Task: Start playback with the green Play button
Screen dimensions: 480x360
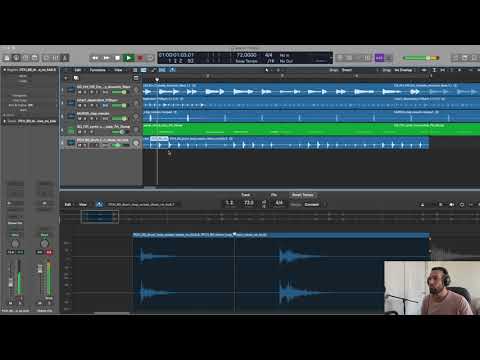Action: pyautogui.click(x=128, y=58)
